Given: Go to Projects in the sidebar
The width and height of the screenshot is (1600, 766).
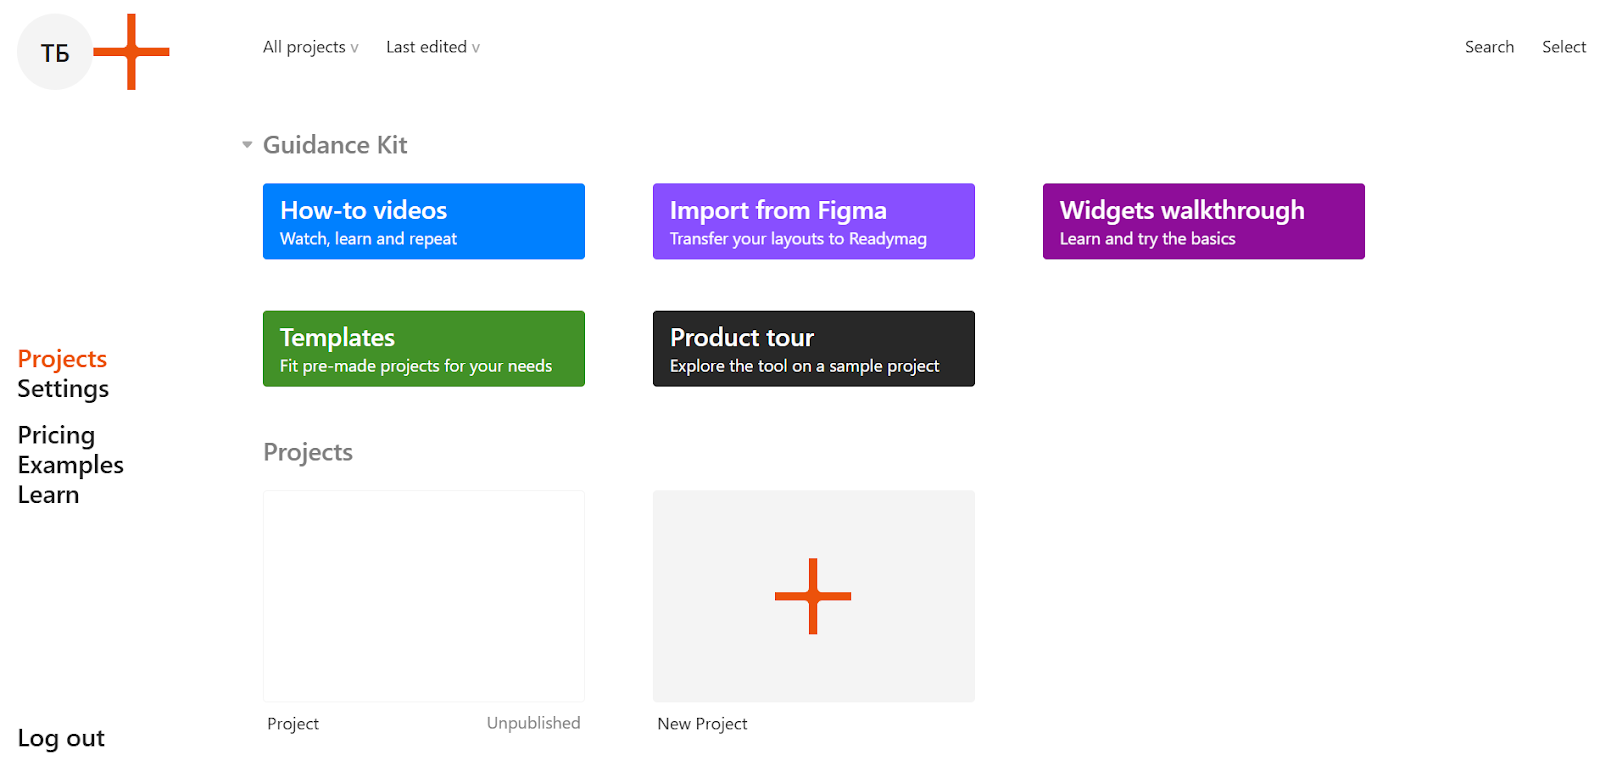Looking at the screenshot, I should tap(62, 359).
